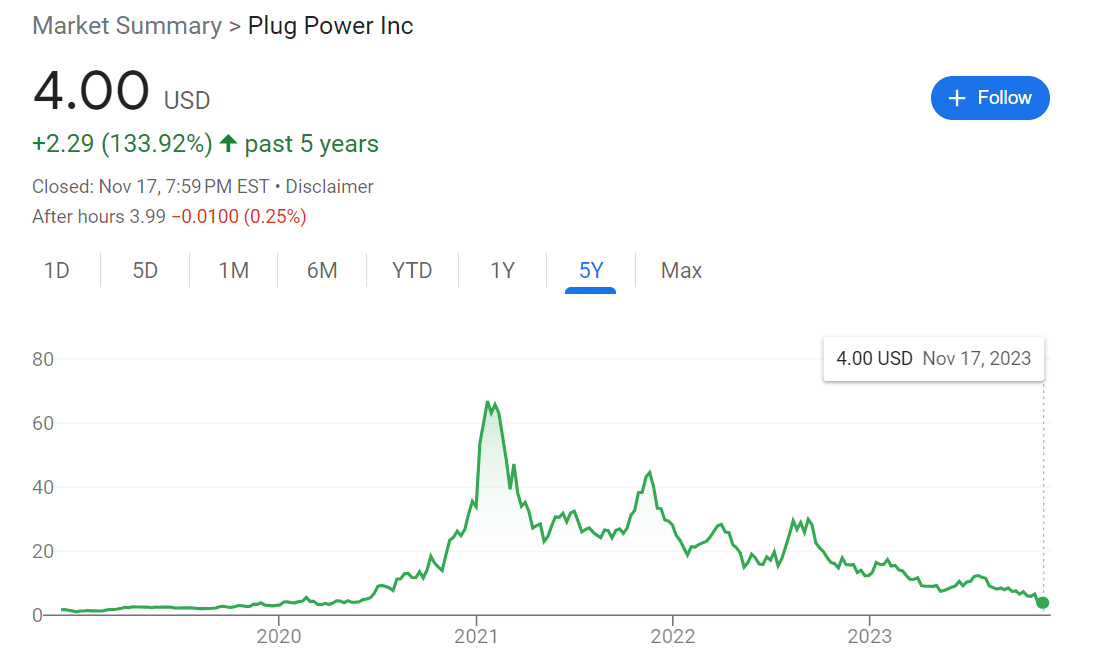Choose the Max time range tab
1106x665 pixels.
pyautogui.click(x=681, y=270)
